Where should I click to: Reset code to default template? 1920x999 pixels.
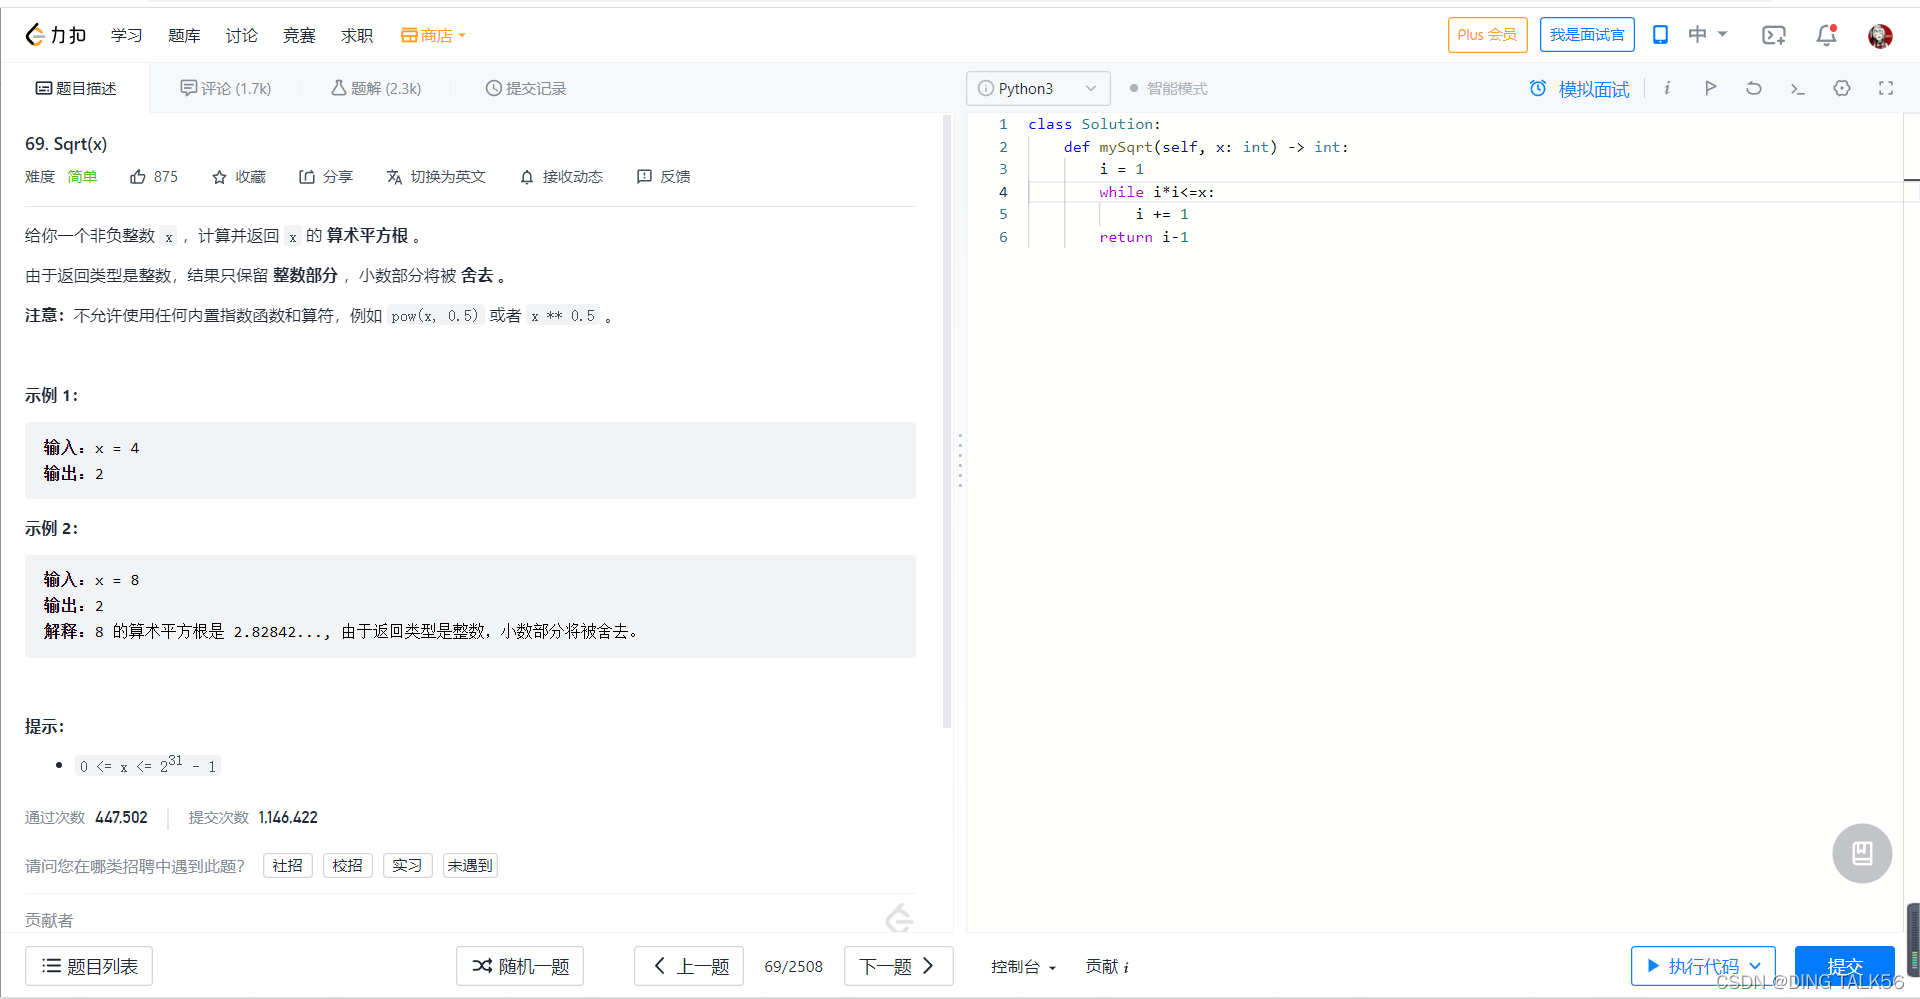[x=1754, y=88]
